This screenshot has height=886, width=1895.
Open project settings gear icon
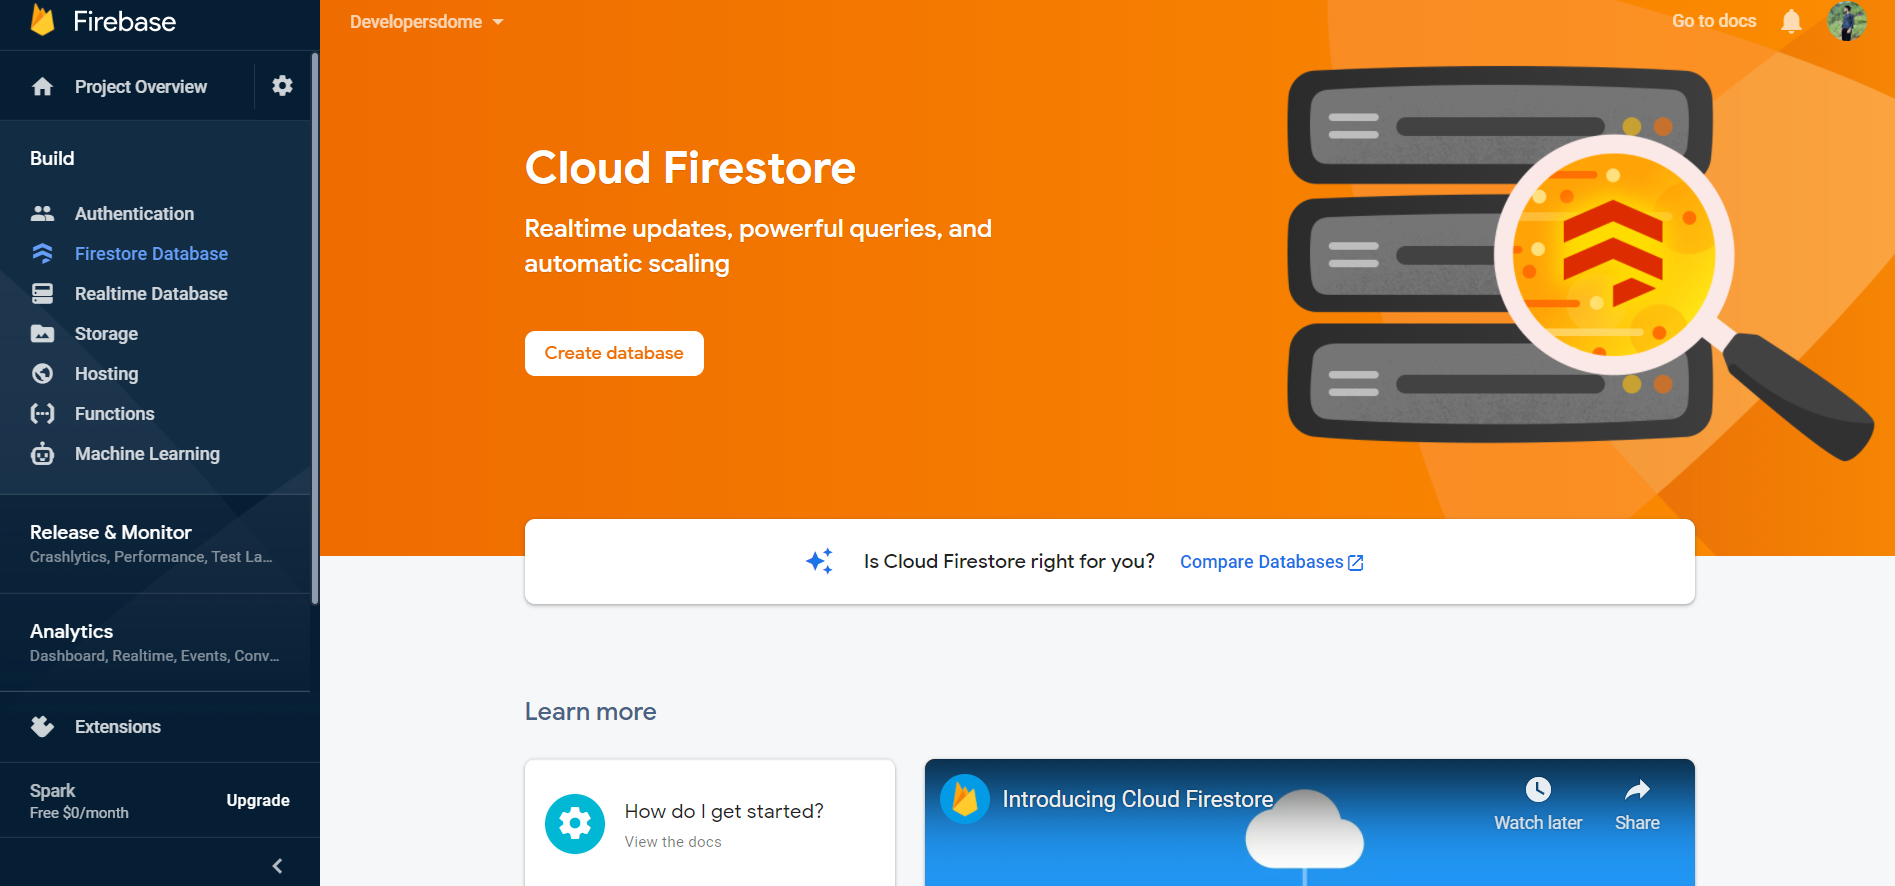tap(282, 86)
